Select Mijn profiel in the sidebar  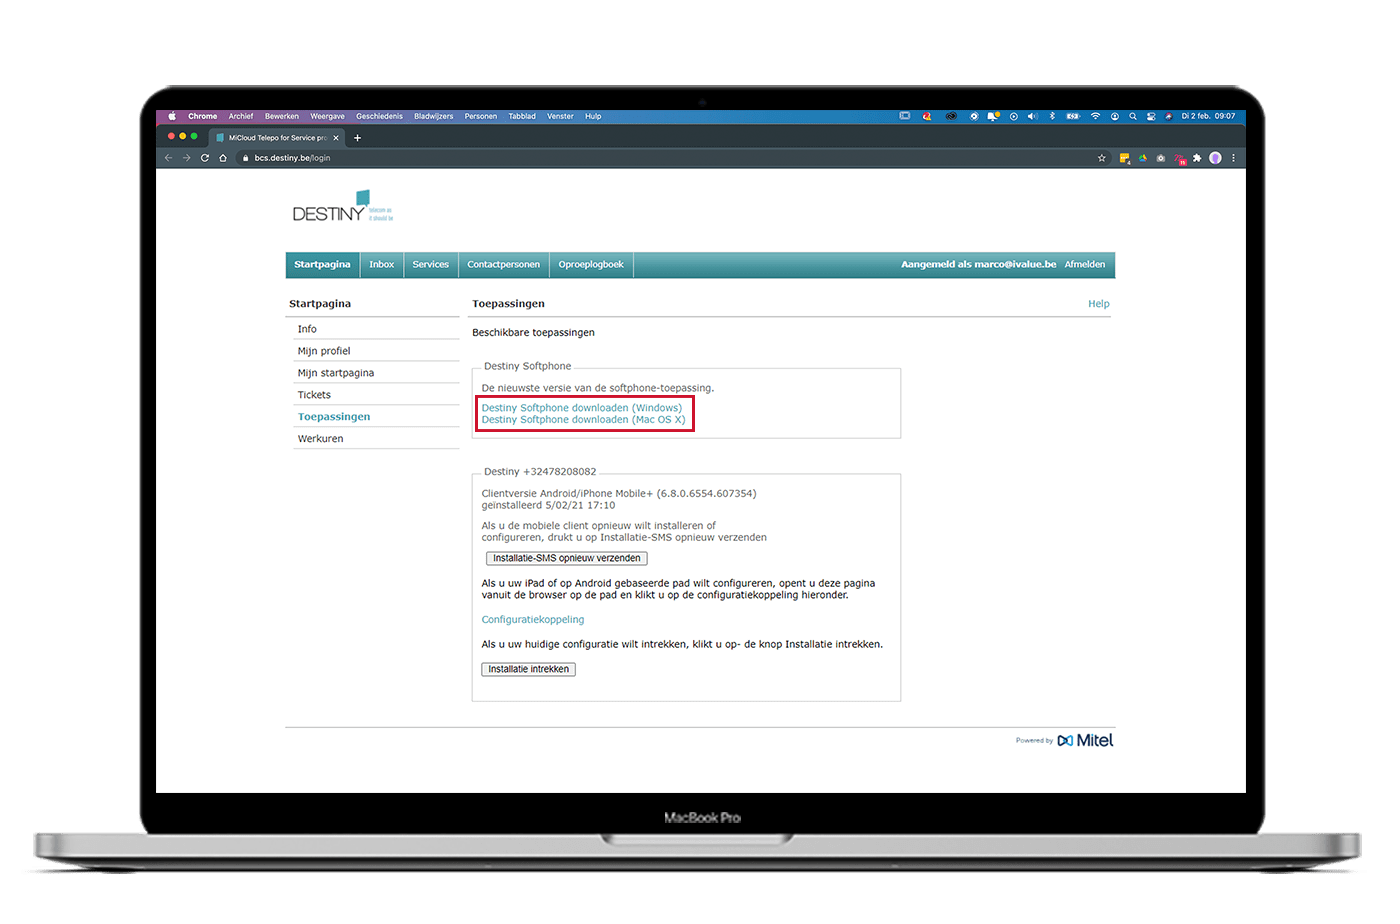(x=324, y=351)
